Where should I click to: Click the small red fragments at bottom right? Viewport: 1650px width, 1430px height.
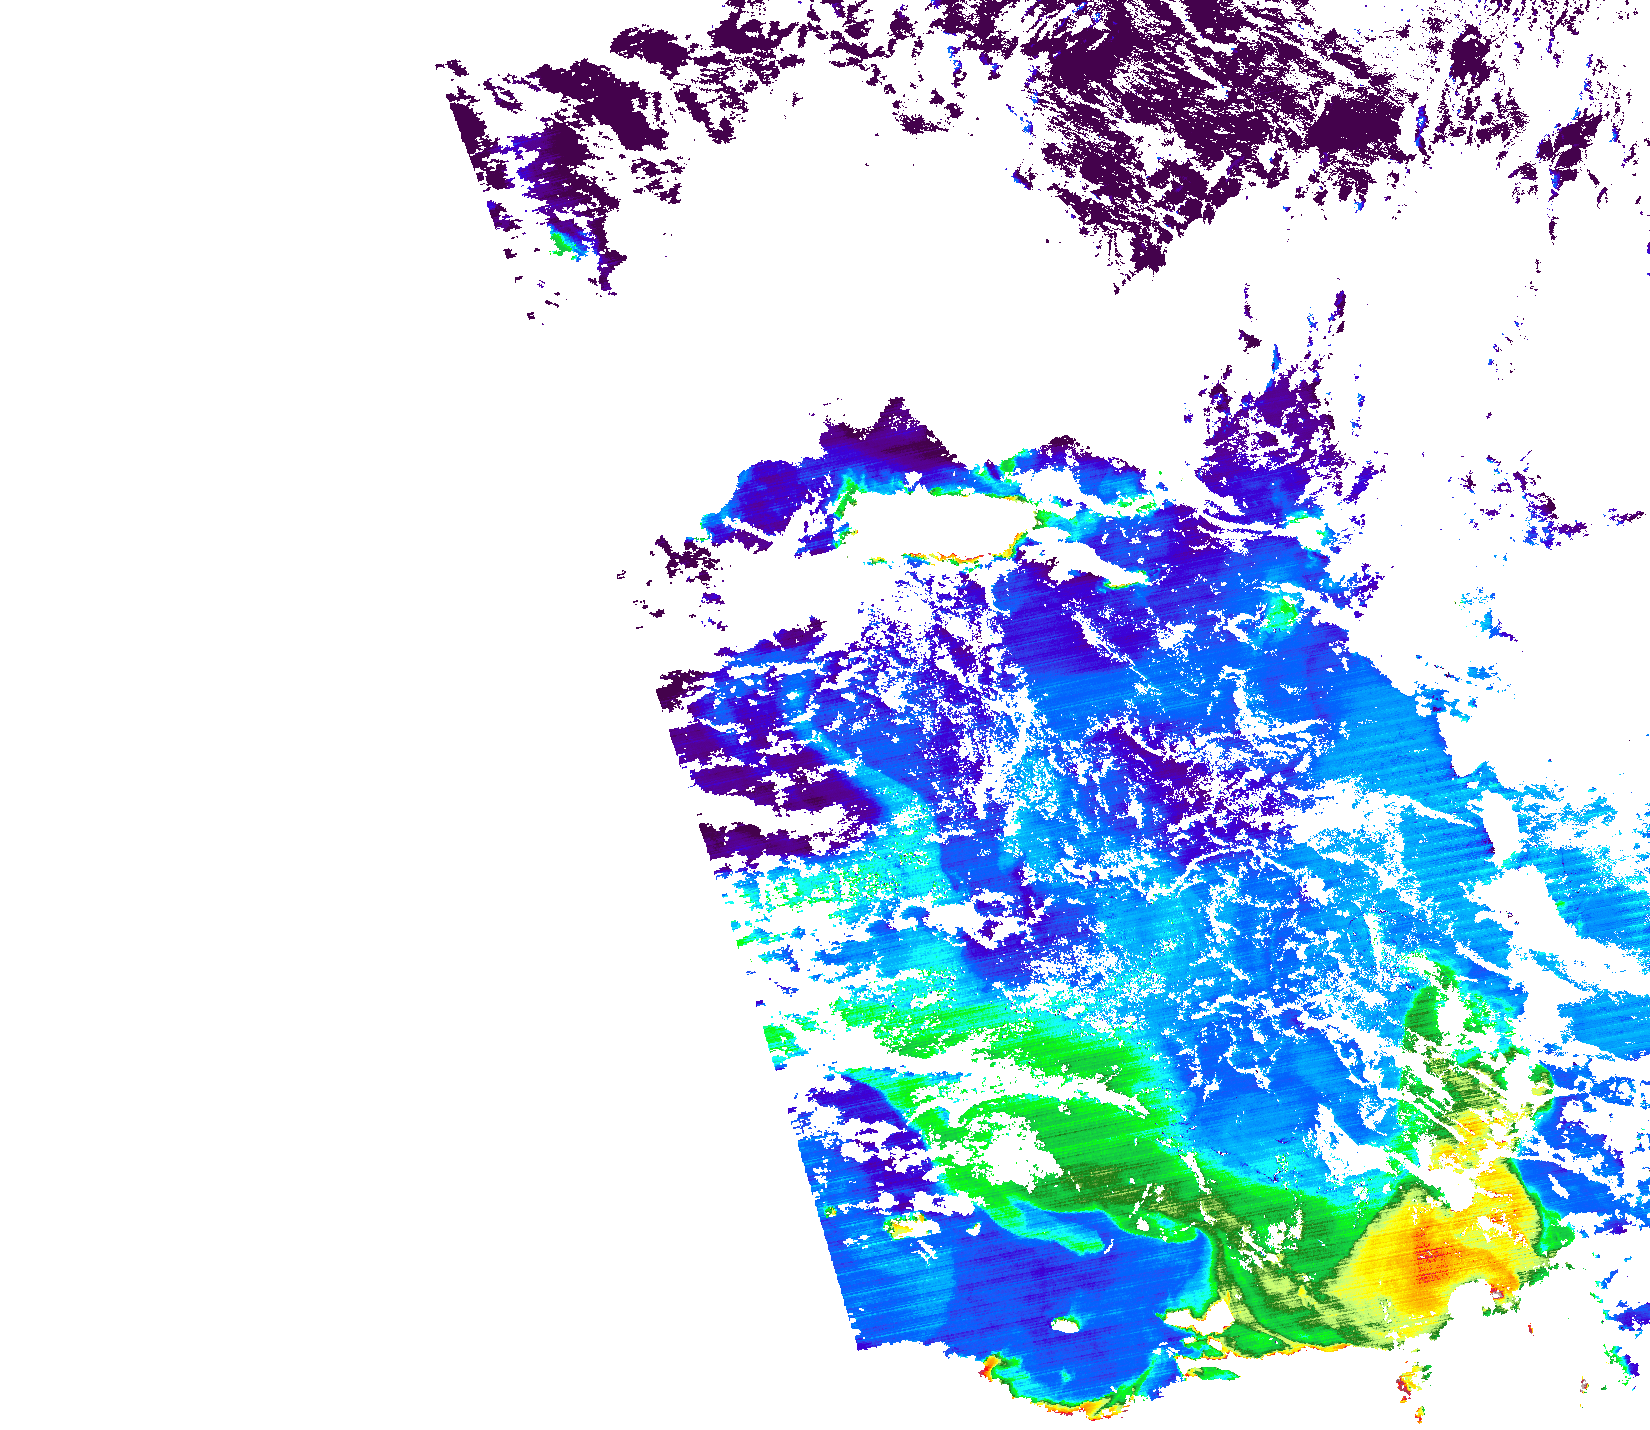pyautogui.click(x=1410, y=1385)
